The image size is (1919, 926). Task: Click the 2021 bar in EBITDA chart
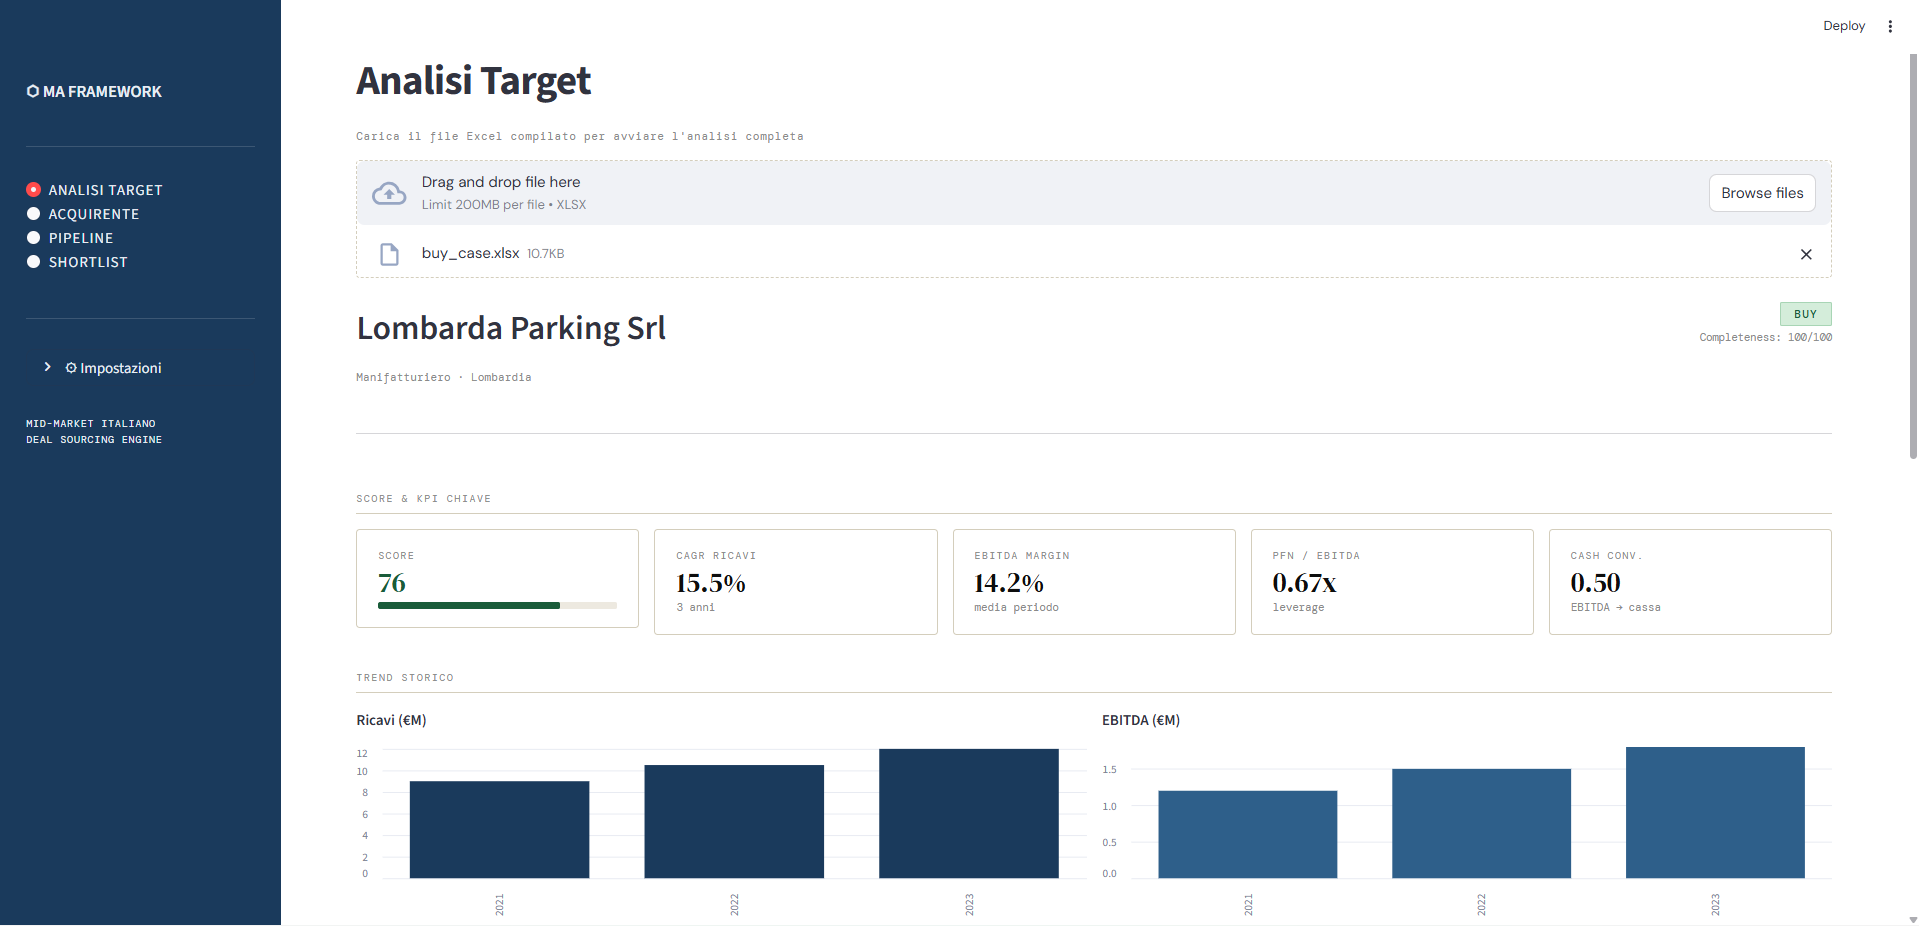[x=1247, y=834]
